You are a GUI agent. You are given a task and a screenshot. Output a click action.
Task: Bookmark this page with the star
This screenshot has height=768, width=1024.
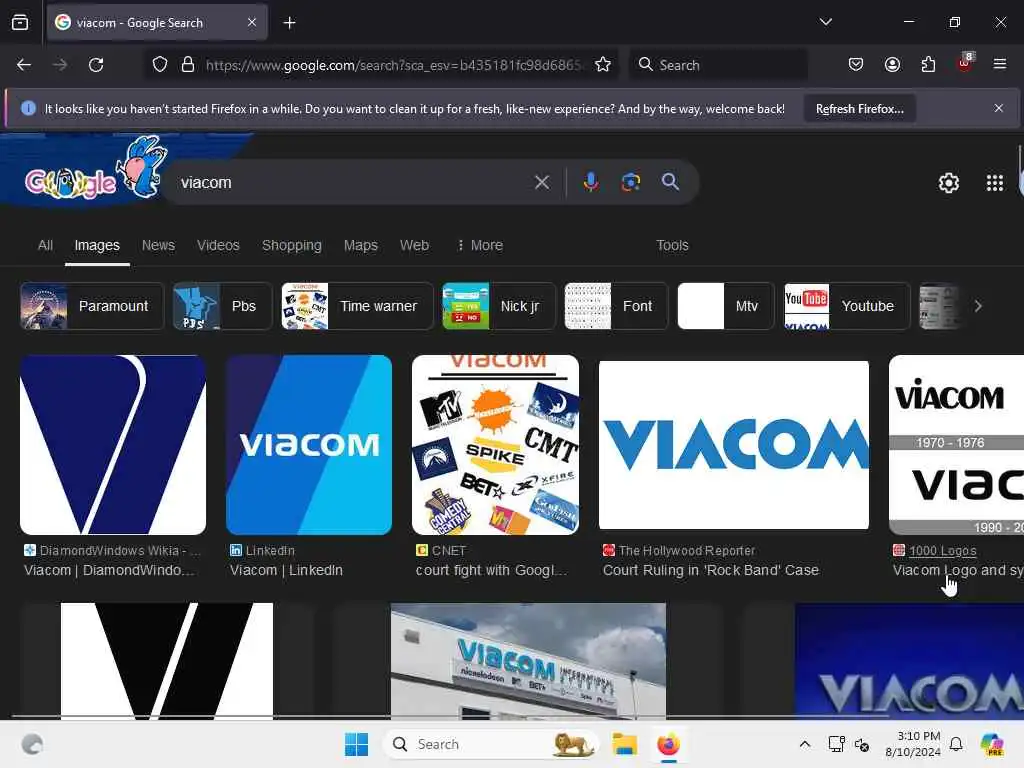tap(603, 65)
